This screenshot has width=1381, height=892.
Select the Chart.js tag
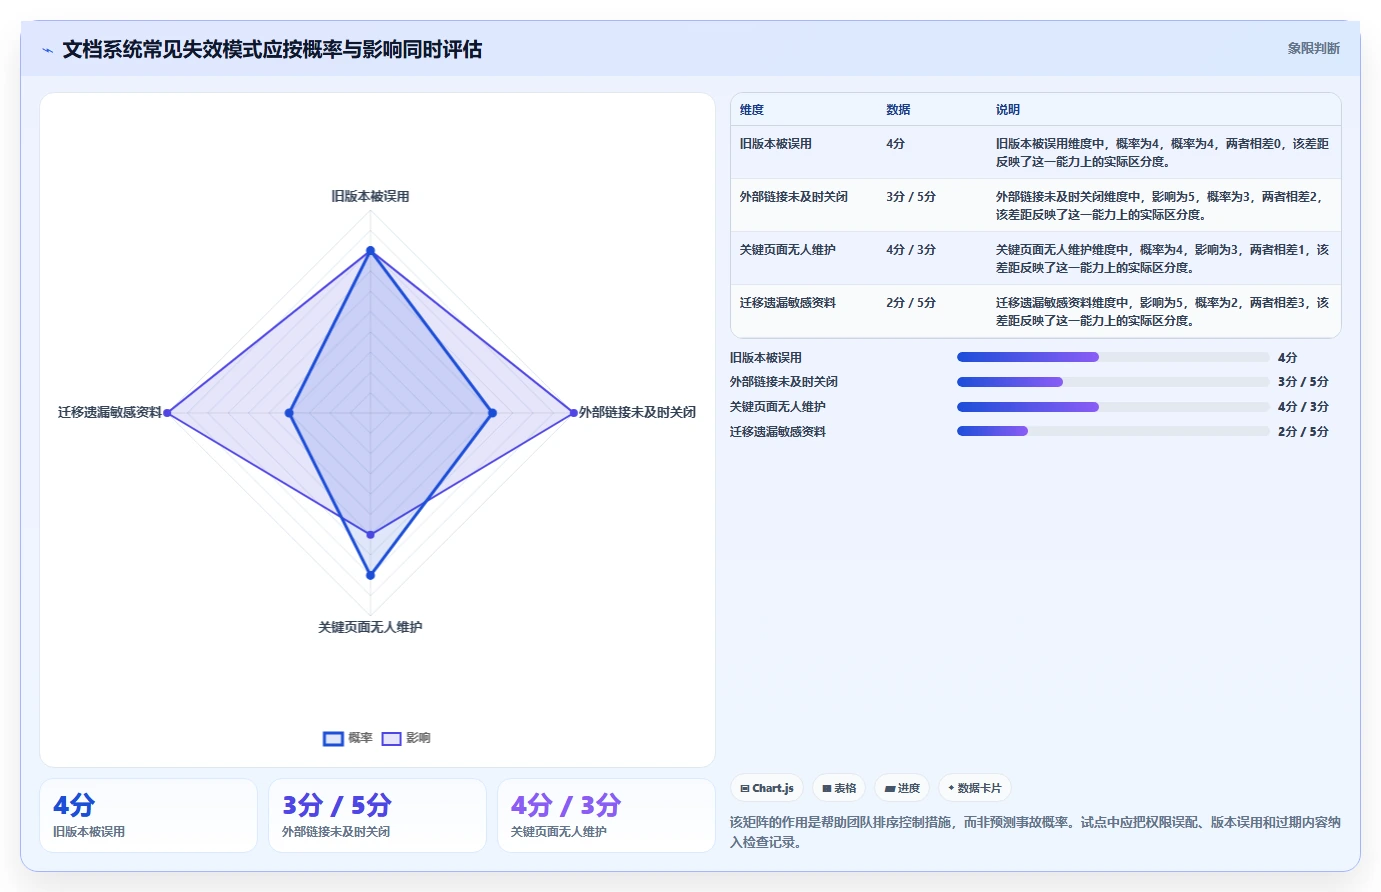tap(767, 788)
